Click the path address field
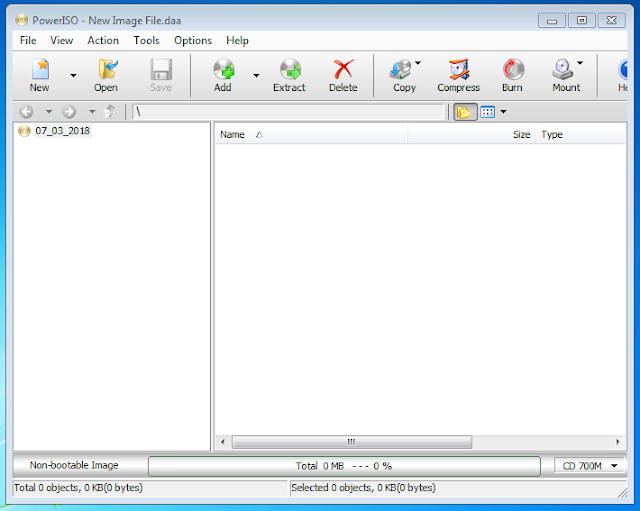The width and height of the screenshot is (640, 511). 288,112
